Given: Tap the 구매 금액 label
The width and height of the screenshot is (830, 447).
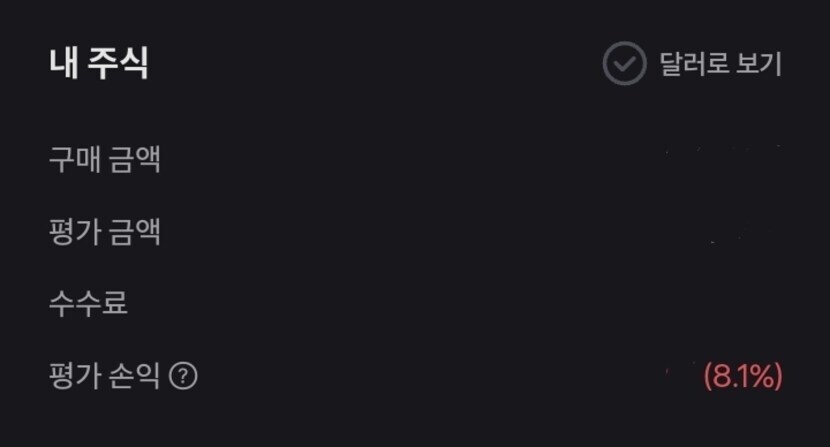Looking at the screenshot, I should (104, 161).
